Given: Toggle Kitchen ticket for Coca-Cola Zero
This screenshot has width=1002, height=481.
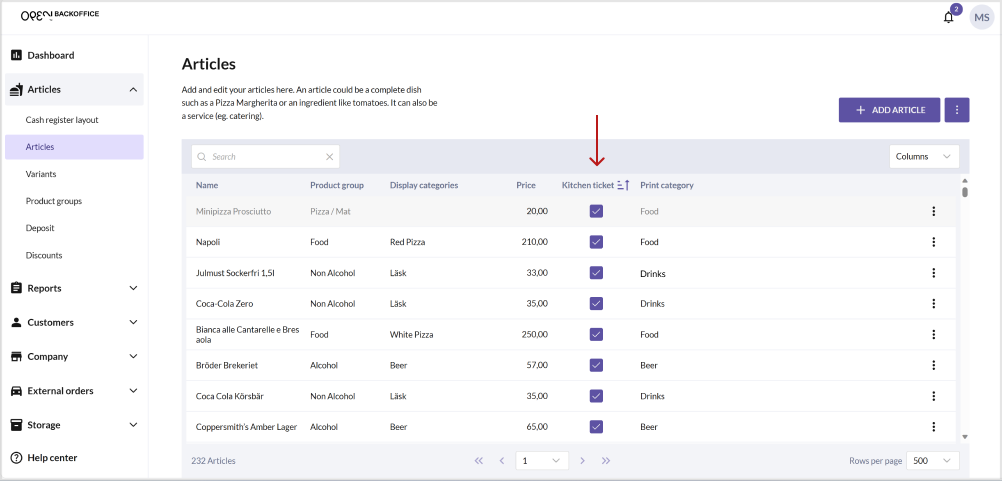Looking at the screenshot, I should (x=596, y=303).
